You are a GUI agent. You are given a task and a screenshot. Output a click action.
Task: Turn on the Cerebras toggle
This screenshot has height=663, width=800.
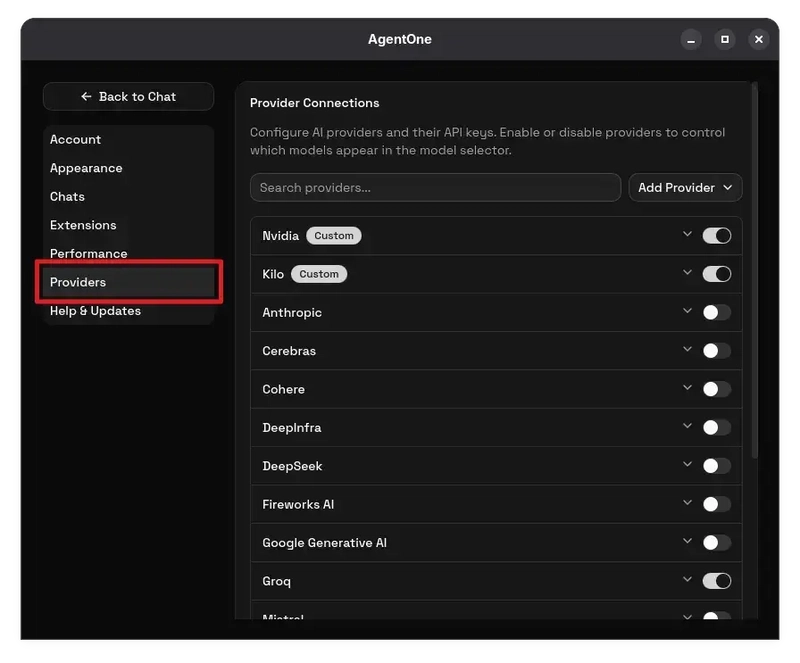tap(716, 351)
